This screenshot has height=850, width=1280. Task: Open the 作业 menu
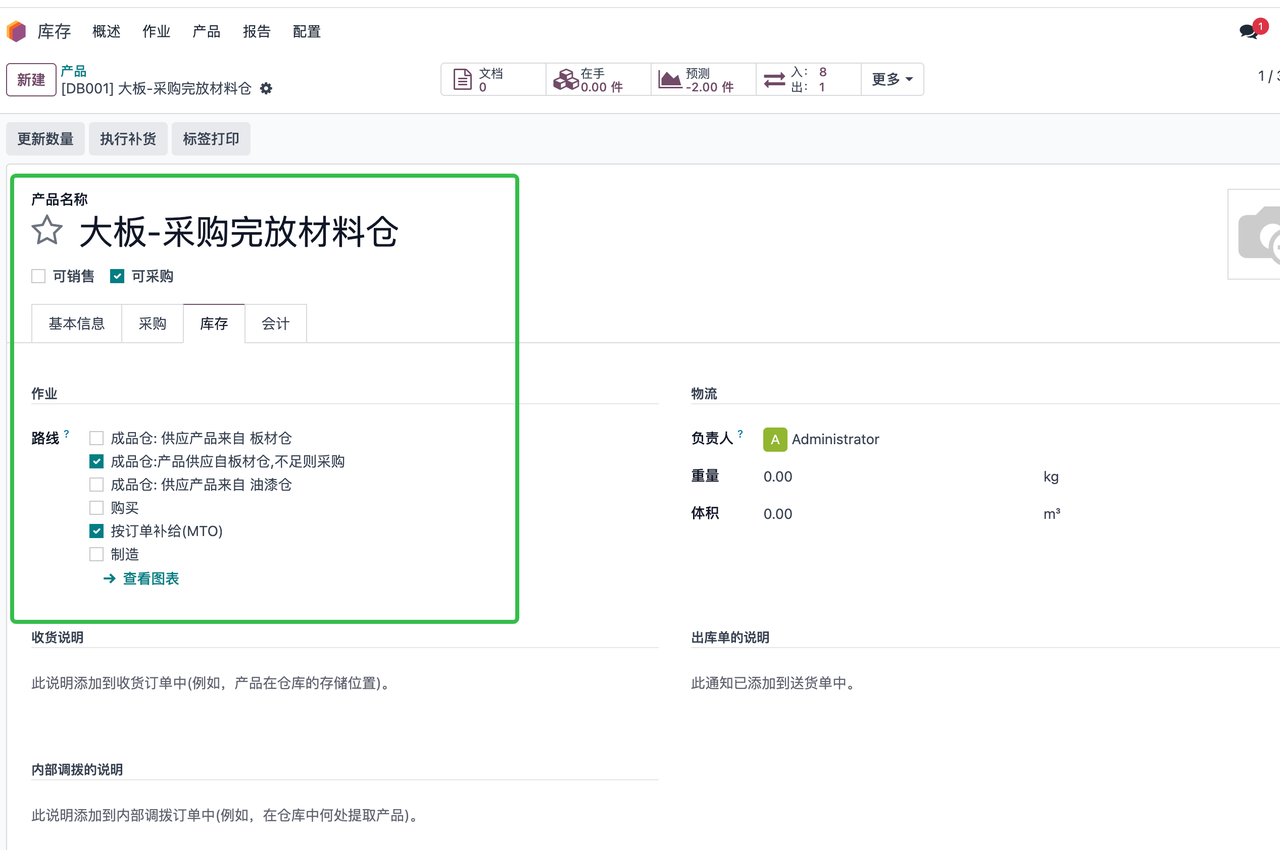156,32
